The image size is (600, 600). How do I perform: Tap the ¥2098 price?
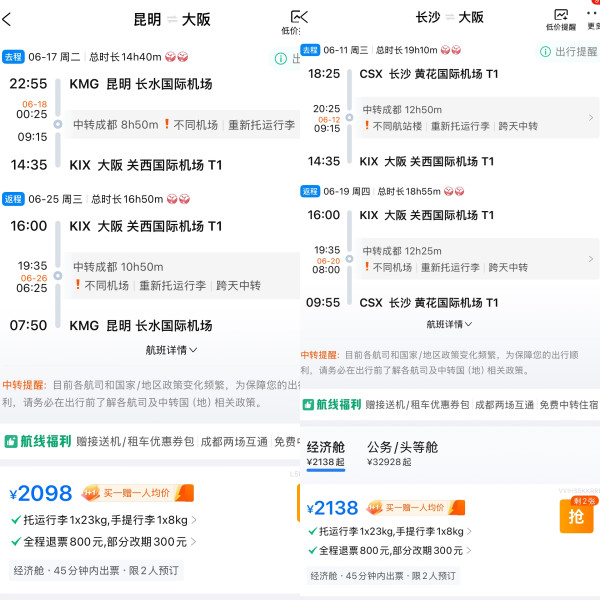pyautogui.click(x=41, y=493)
